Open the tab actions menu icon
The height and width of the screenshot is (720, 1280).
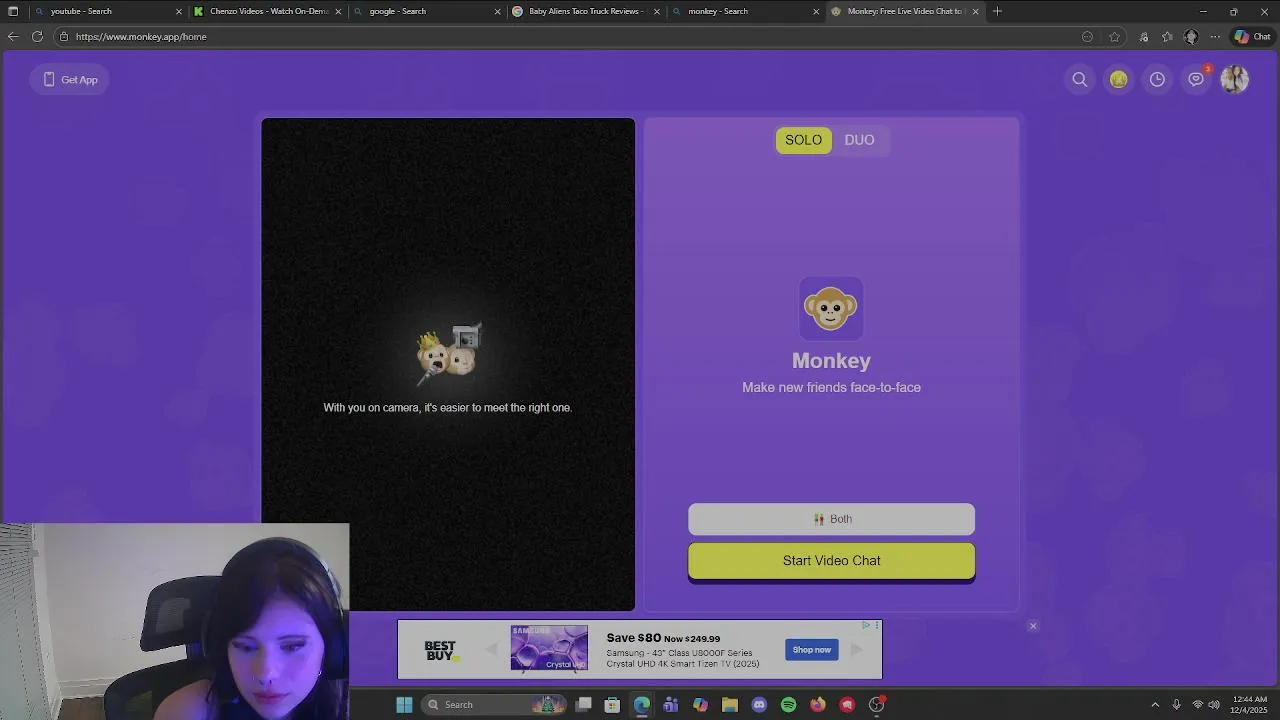12,11
